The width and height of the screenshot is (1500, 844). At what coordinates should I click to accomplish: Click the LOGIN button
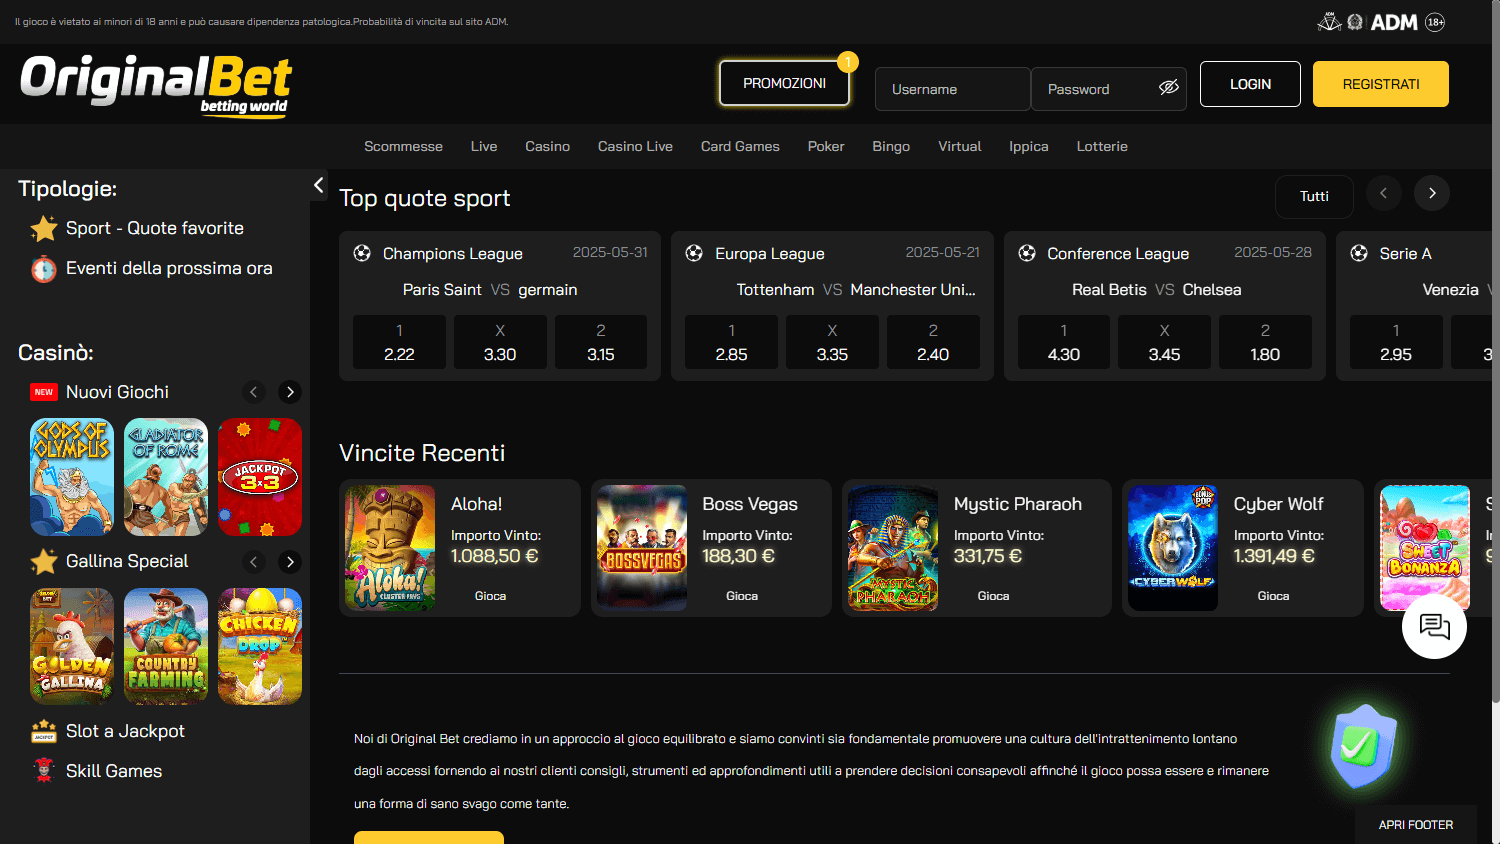tap(1250, 84)
